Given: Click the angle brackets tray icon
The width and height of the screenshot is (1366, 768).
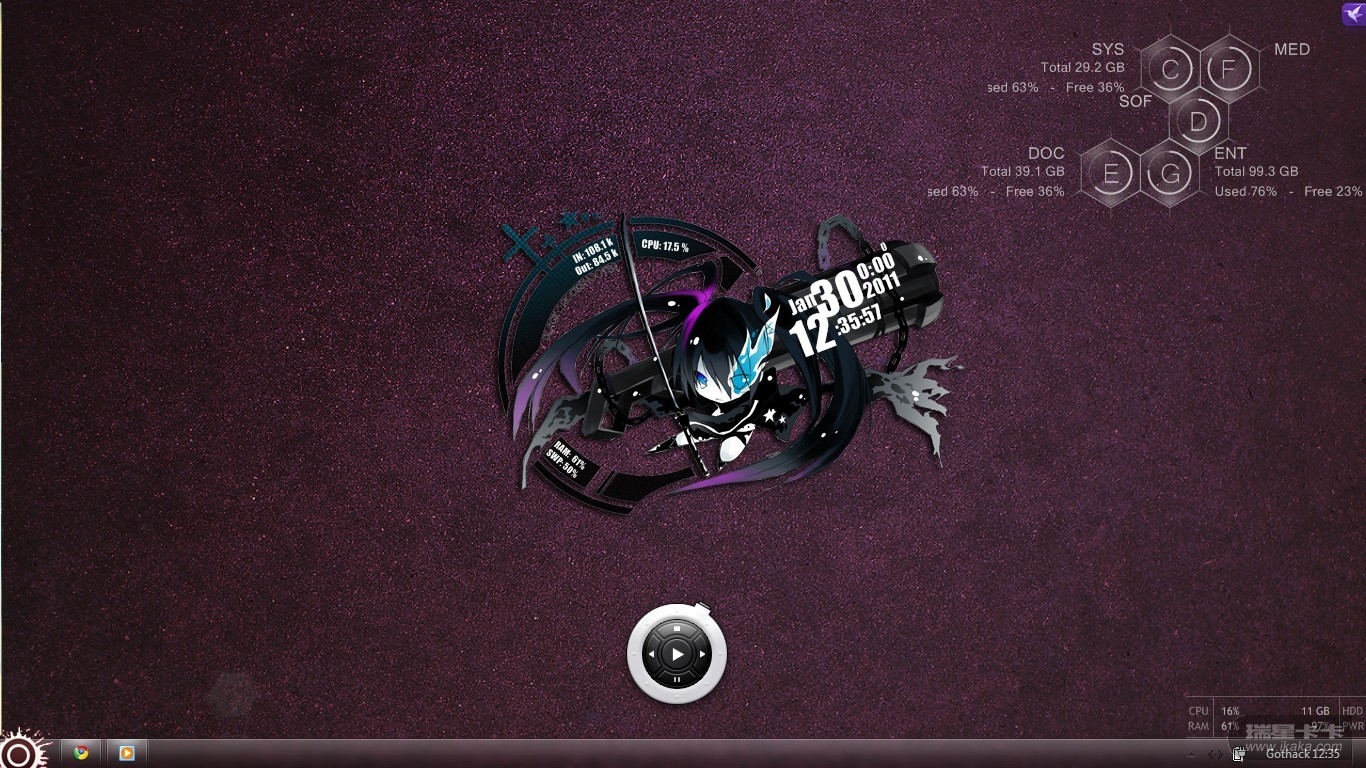Looking at the screenshot, I should (1215, 754).
